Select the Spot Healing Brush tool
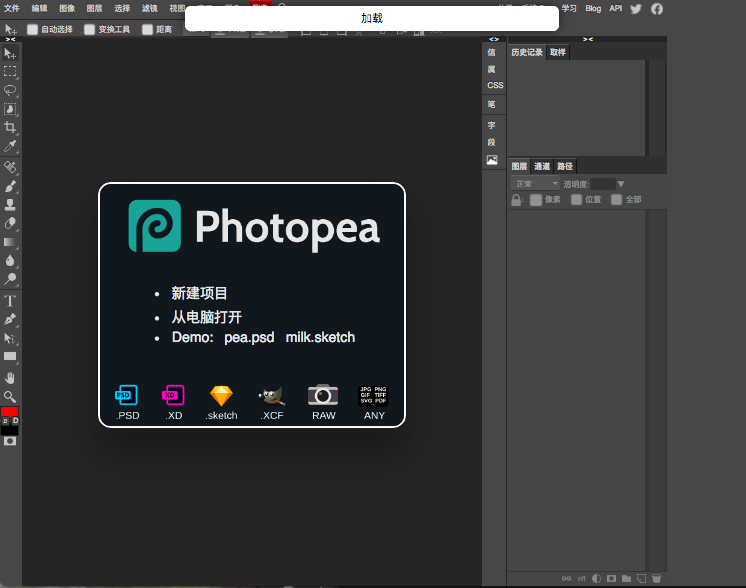Screen dimensions: 746x588 click(x=10, y=167)
